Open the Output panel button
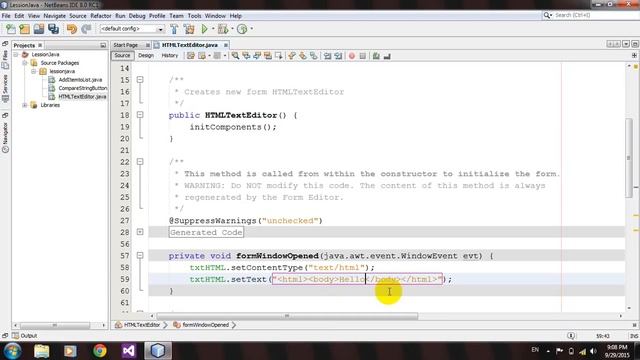Image resolution: width=640 pixels, height=360 pixels. click(25, 336)
